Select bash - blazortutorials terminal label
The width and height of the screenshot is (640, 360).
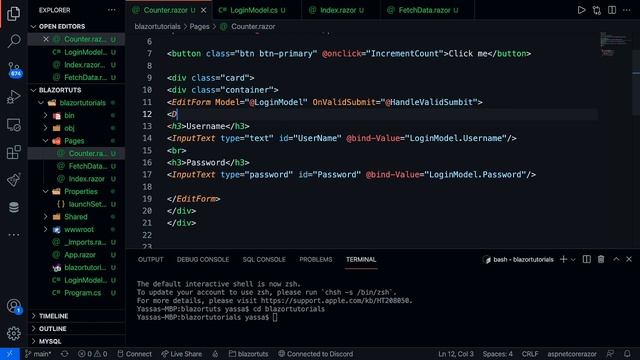coord(518,260)
